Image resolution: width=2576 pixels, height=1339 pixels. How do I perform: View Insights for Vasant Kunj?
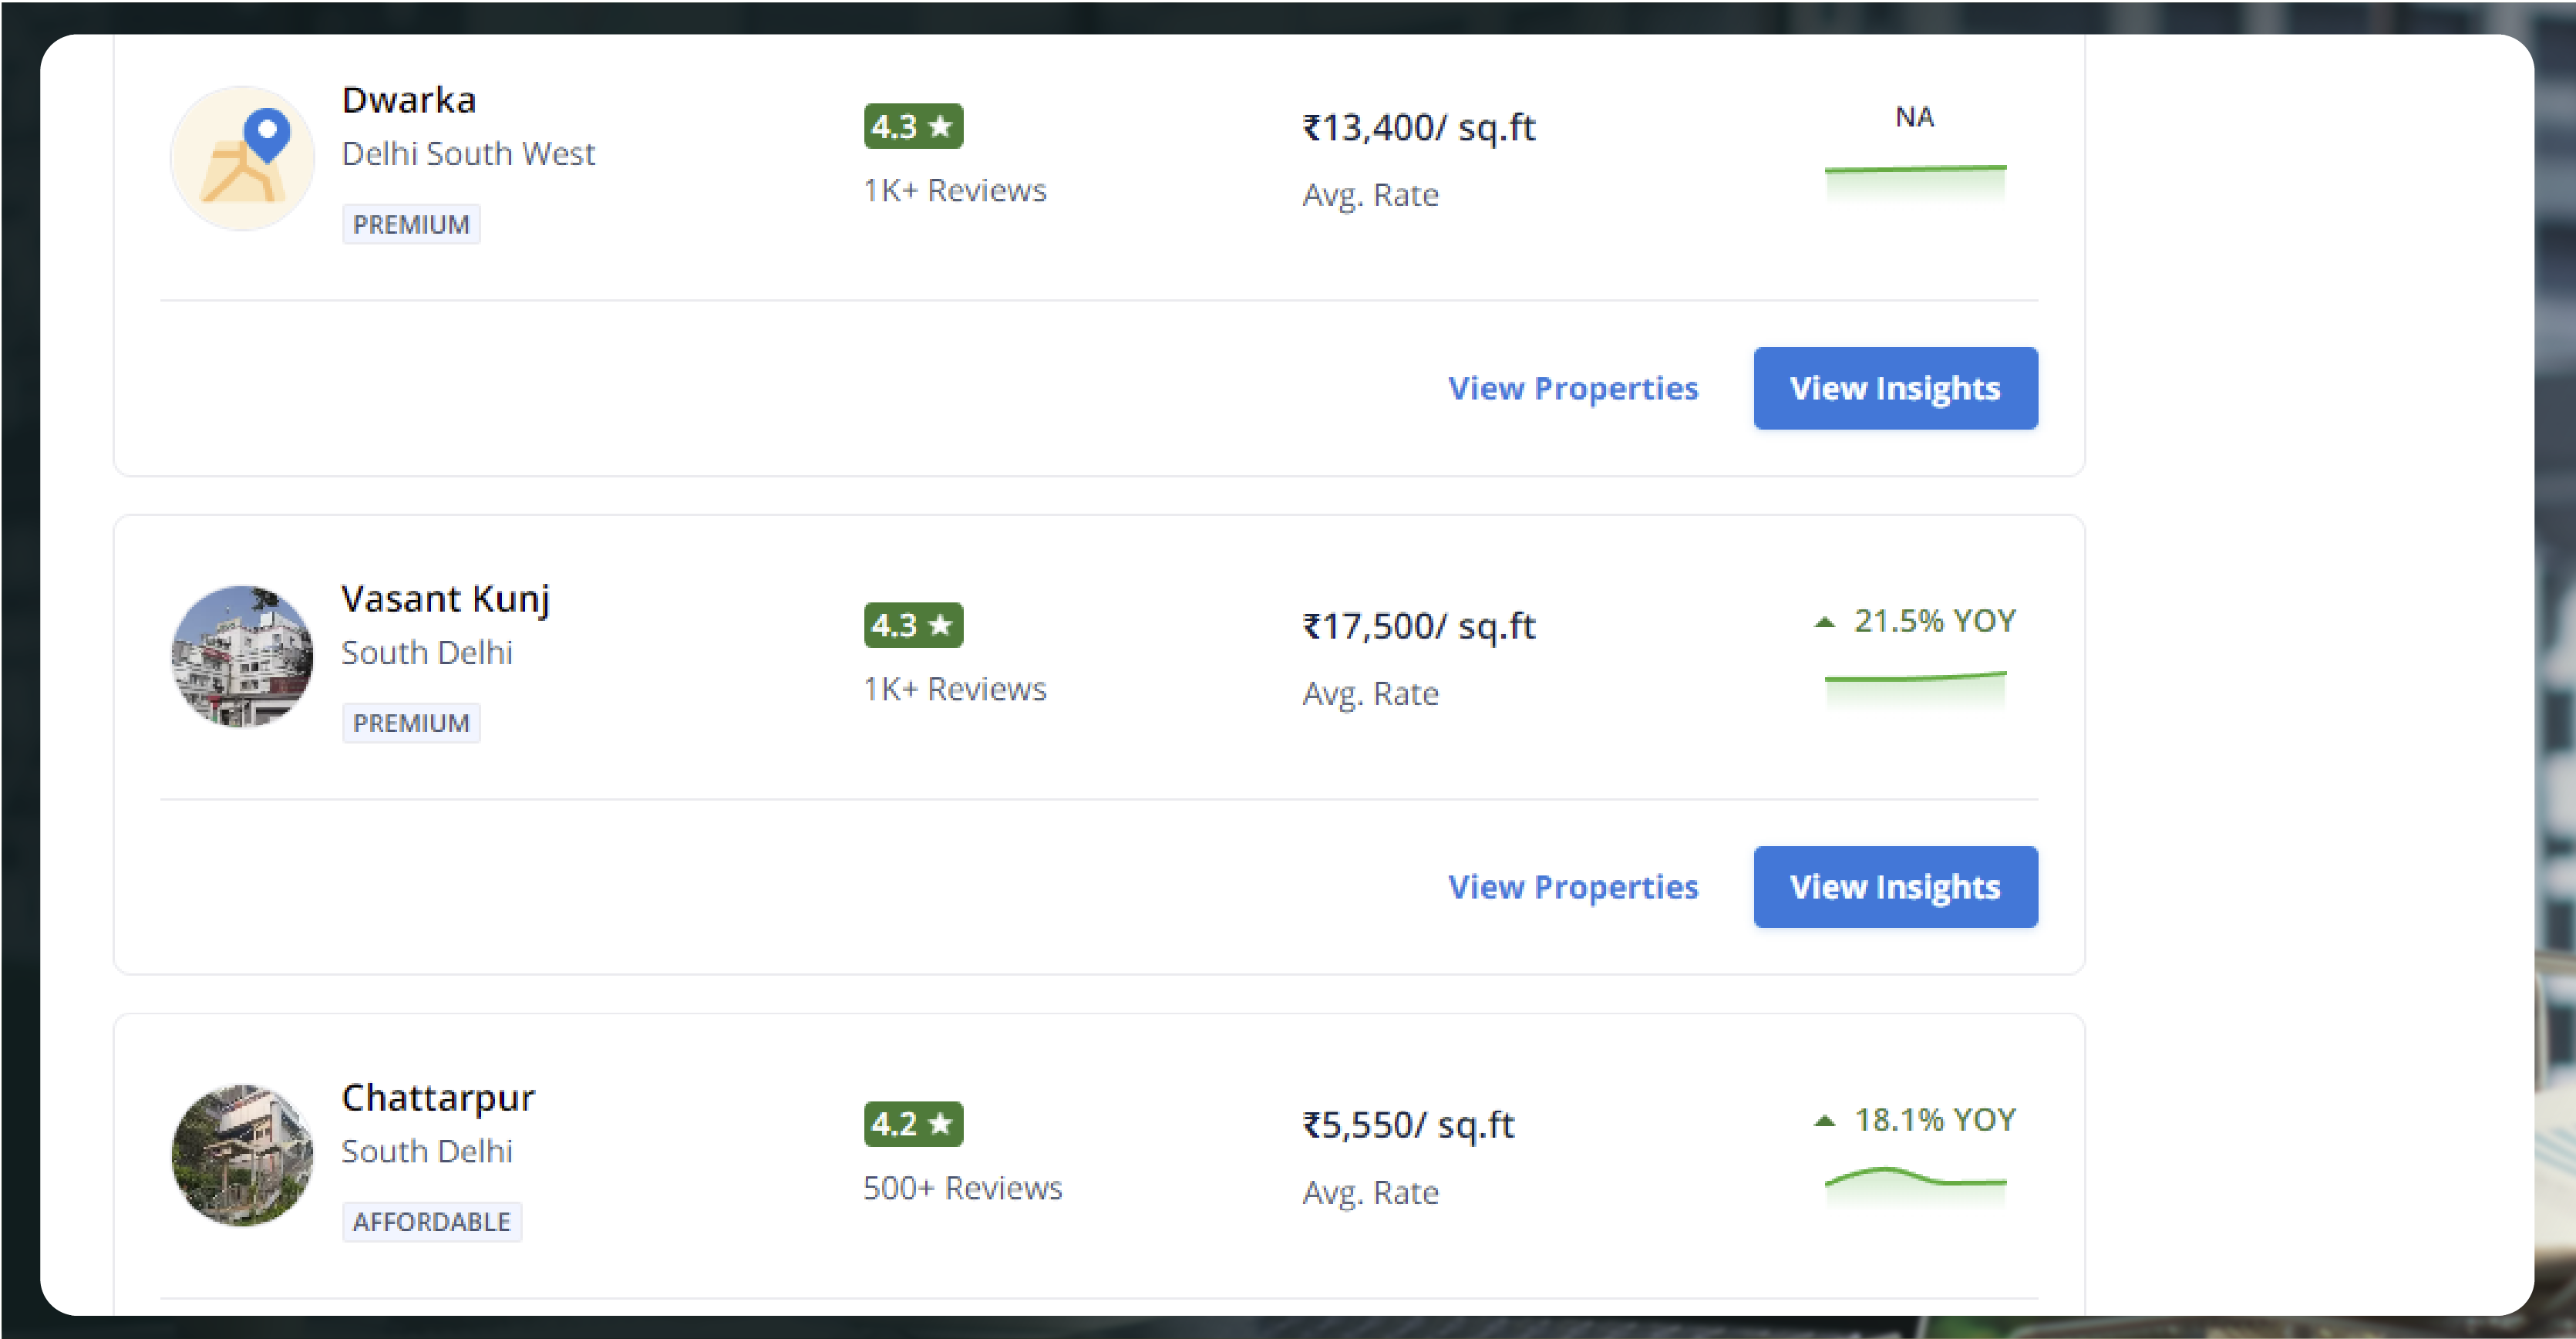[x=1895, y=887]
